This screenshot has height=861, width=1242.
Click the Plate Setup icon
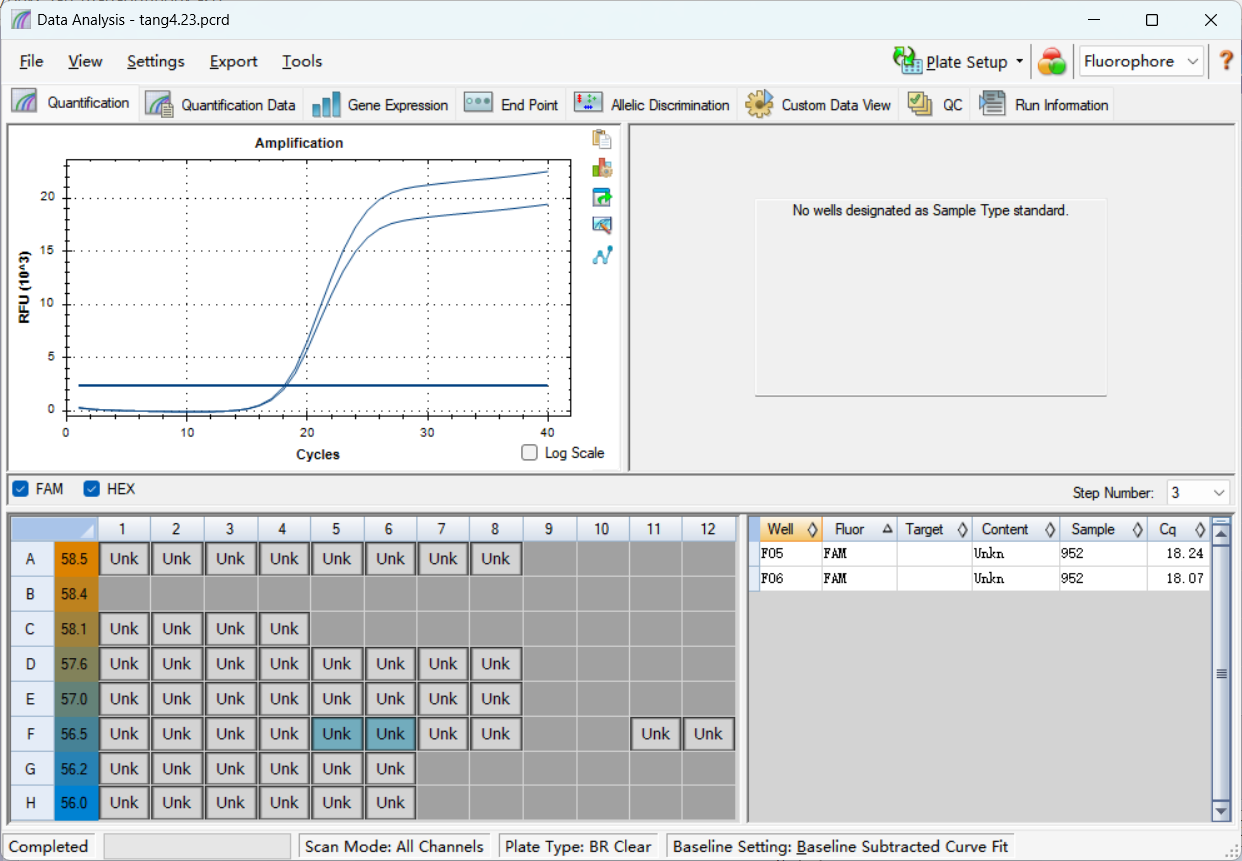coord(908,61)
